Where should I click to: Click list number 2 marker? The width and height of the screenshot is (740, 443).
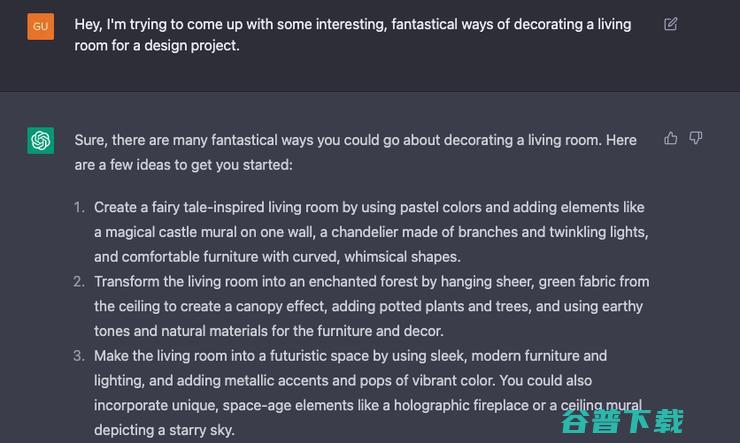click(79, 282)
